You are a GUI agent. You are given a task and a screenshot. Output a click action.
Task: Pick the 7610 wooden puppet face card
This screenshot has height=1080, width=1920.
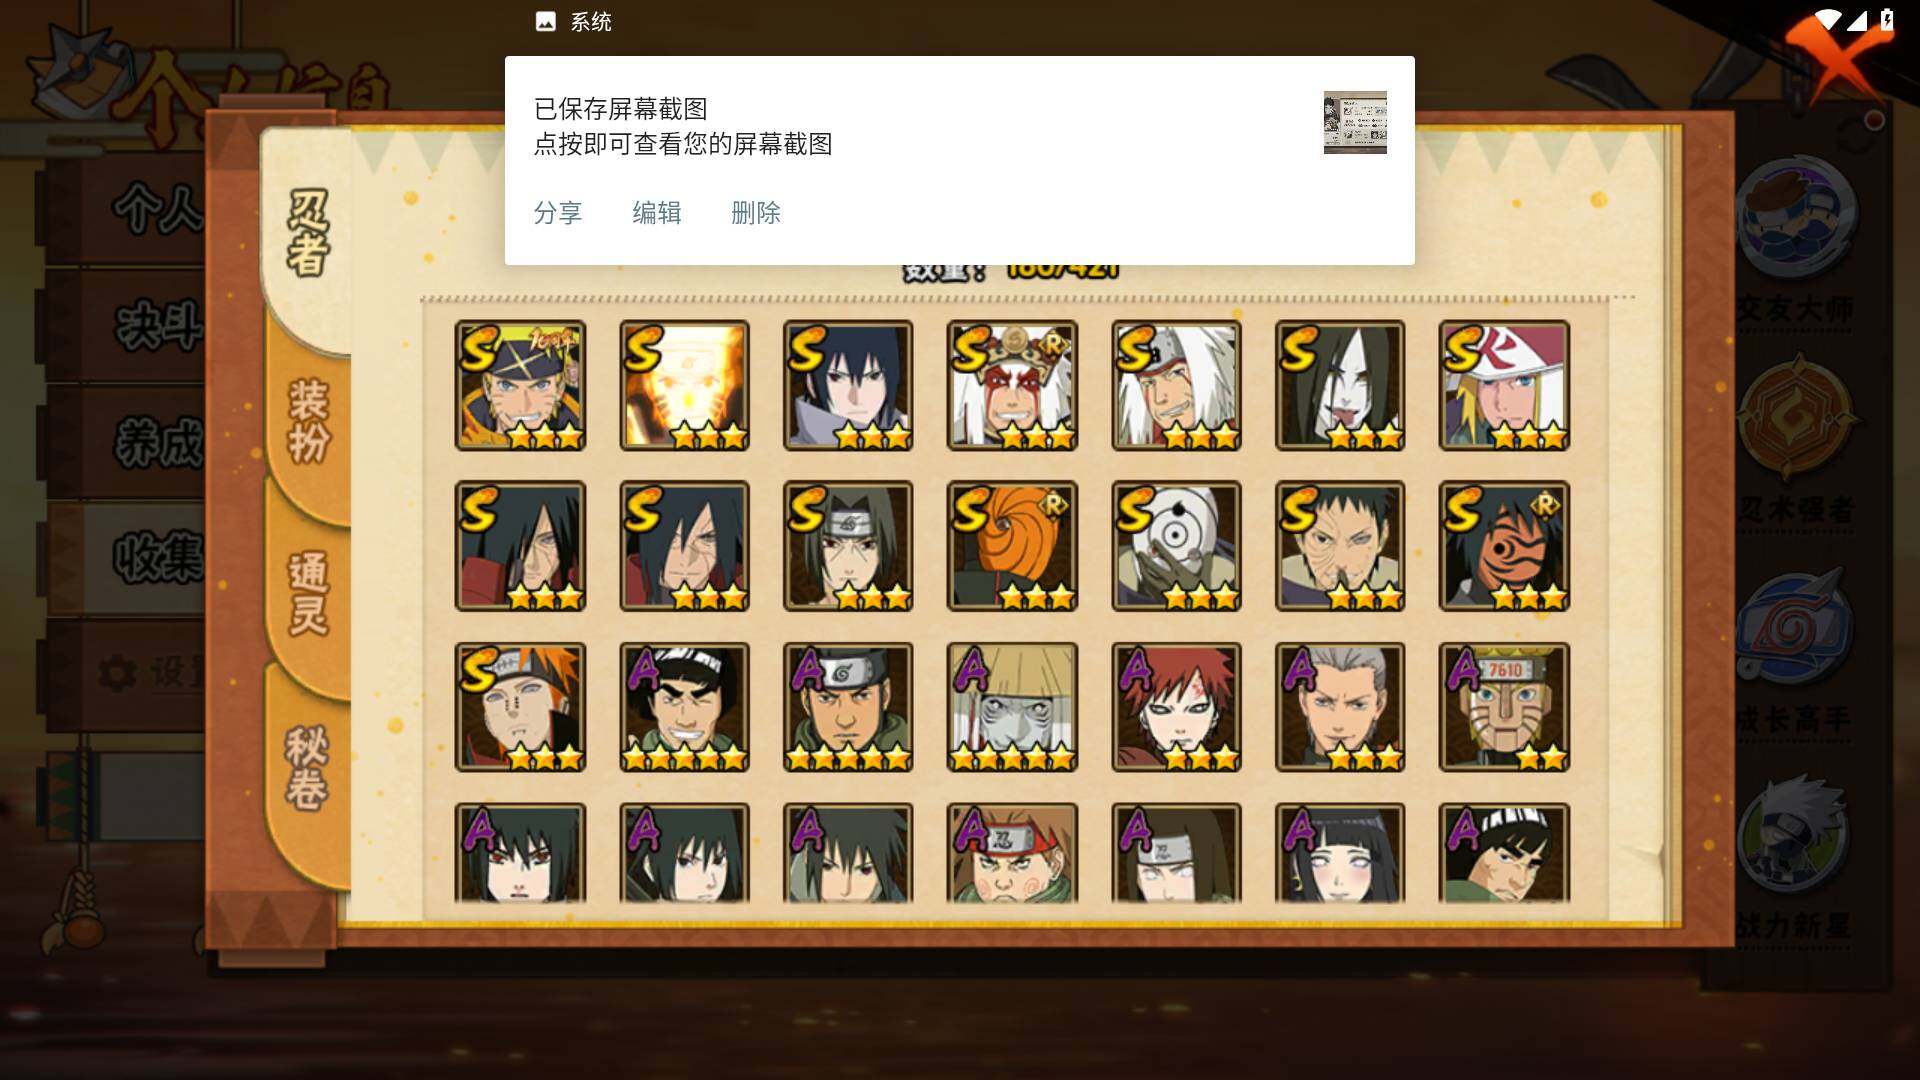click(1504, 707)
